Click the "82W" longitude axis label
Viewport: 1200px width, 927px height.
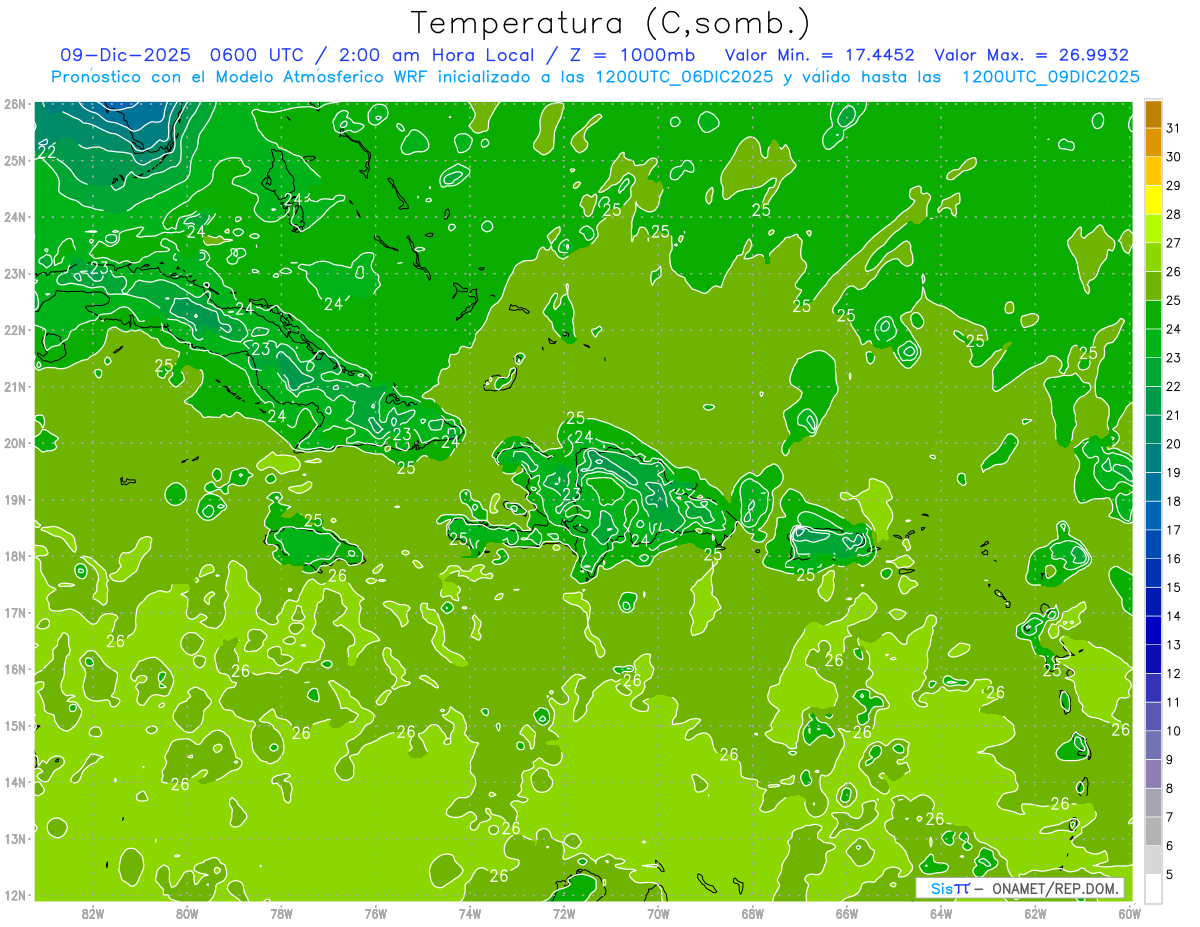(x=92, y=912)
